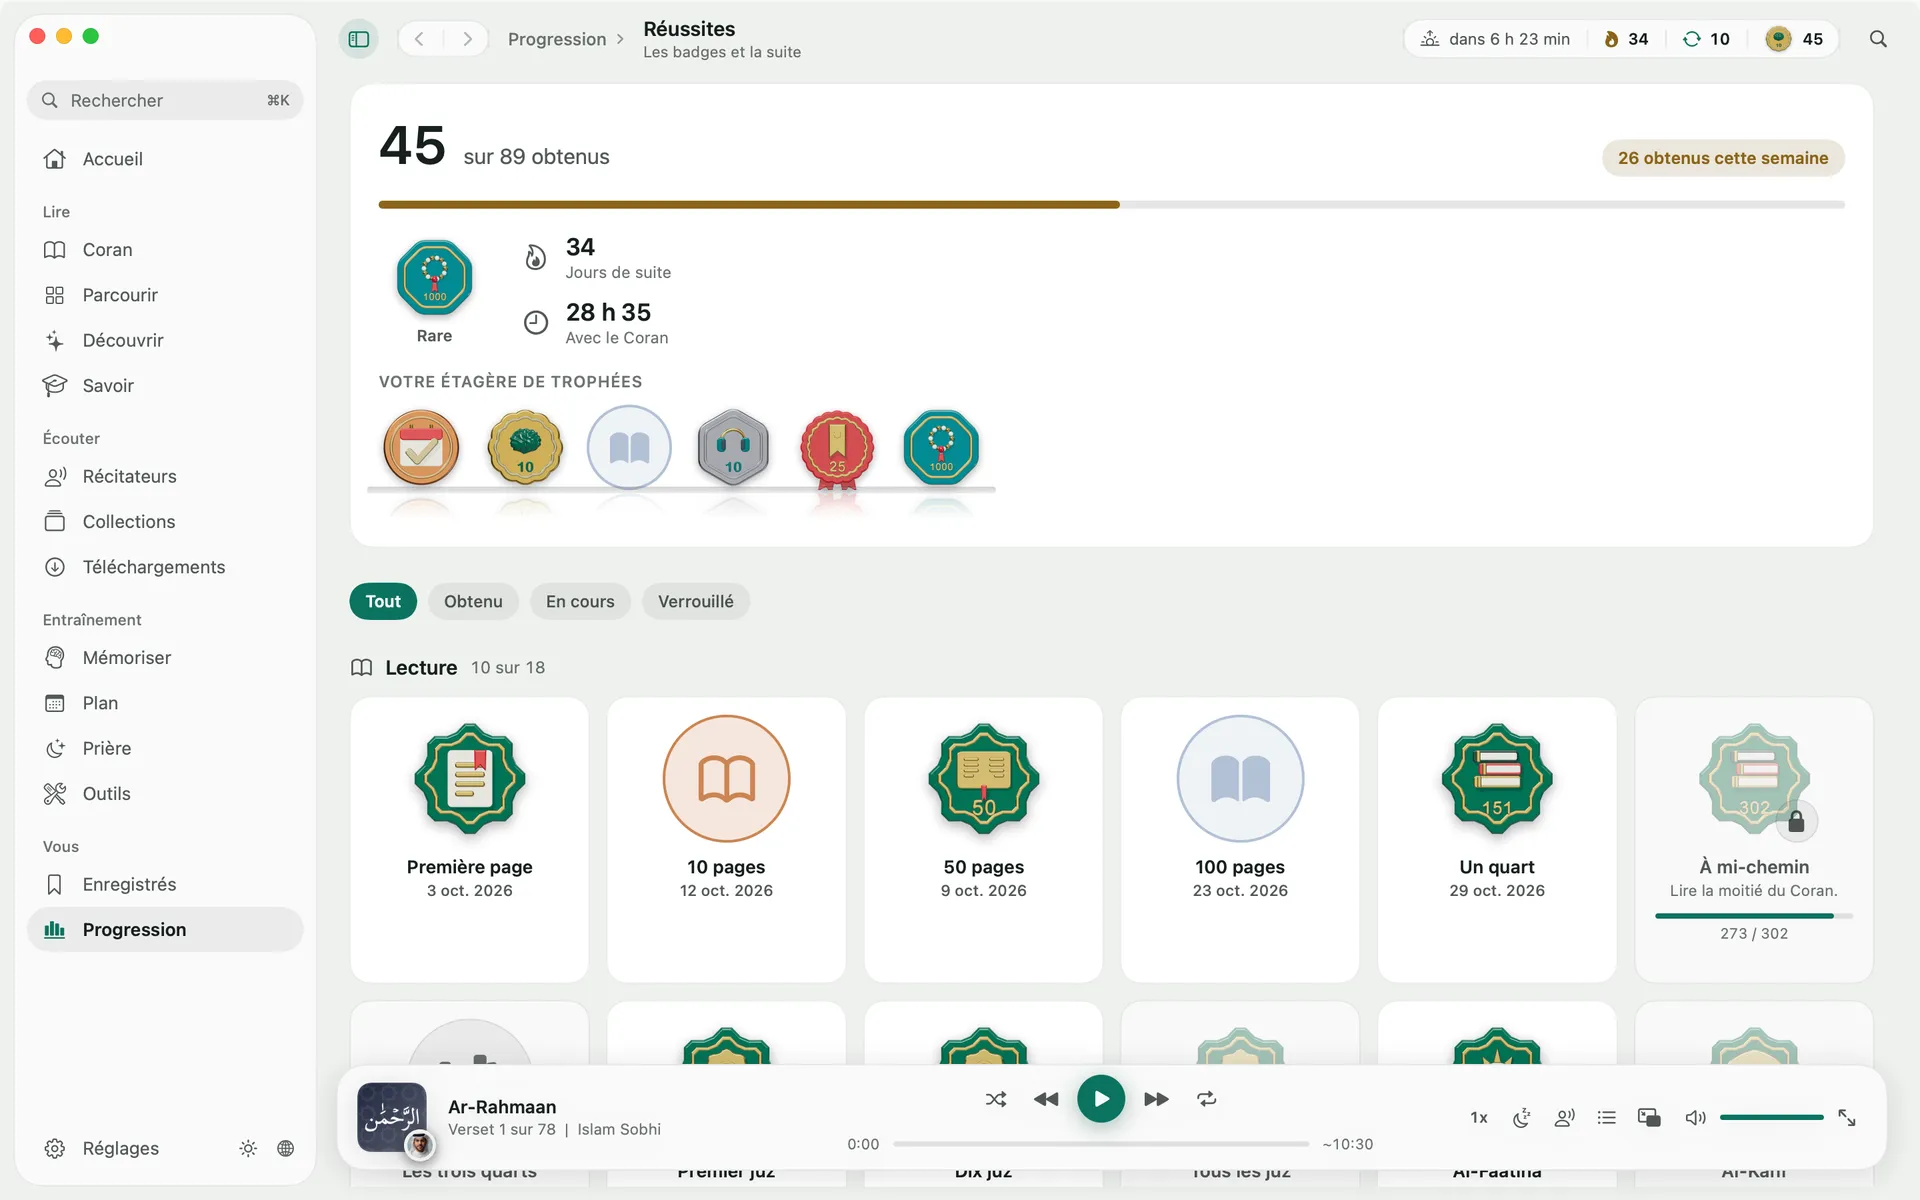Viewport: 1920px width, 1200px height.
Task: Adjust the volume slider
Action: click(1772, 1117)
